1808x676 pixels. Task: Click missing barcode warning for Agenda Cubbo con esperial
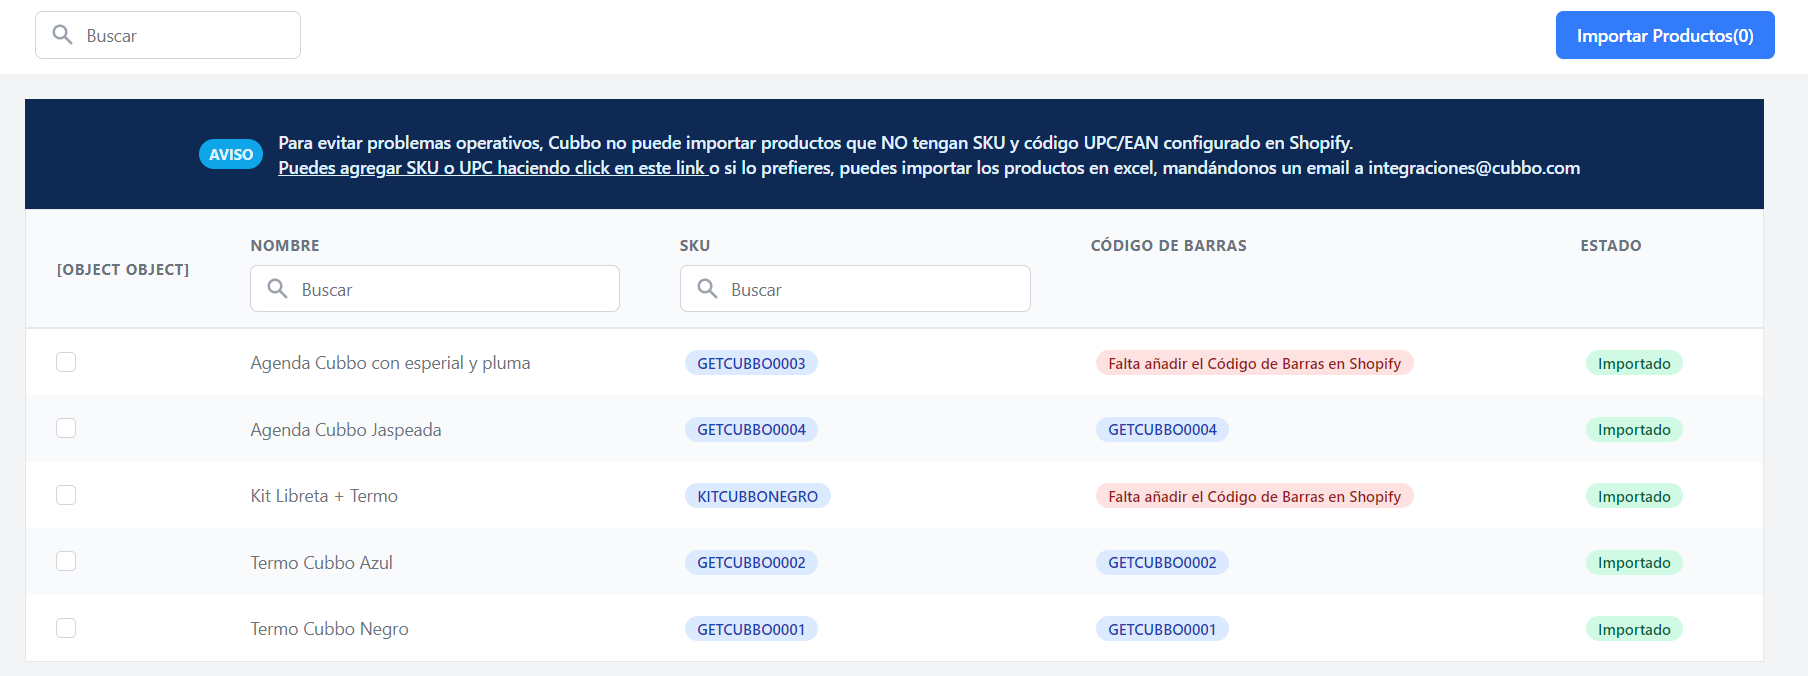pyautogui.click(x=1254, y=363)
